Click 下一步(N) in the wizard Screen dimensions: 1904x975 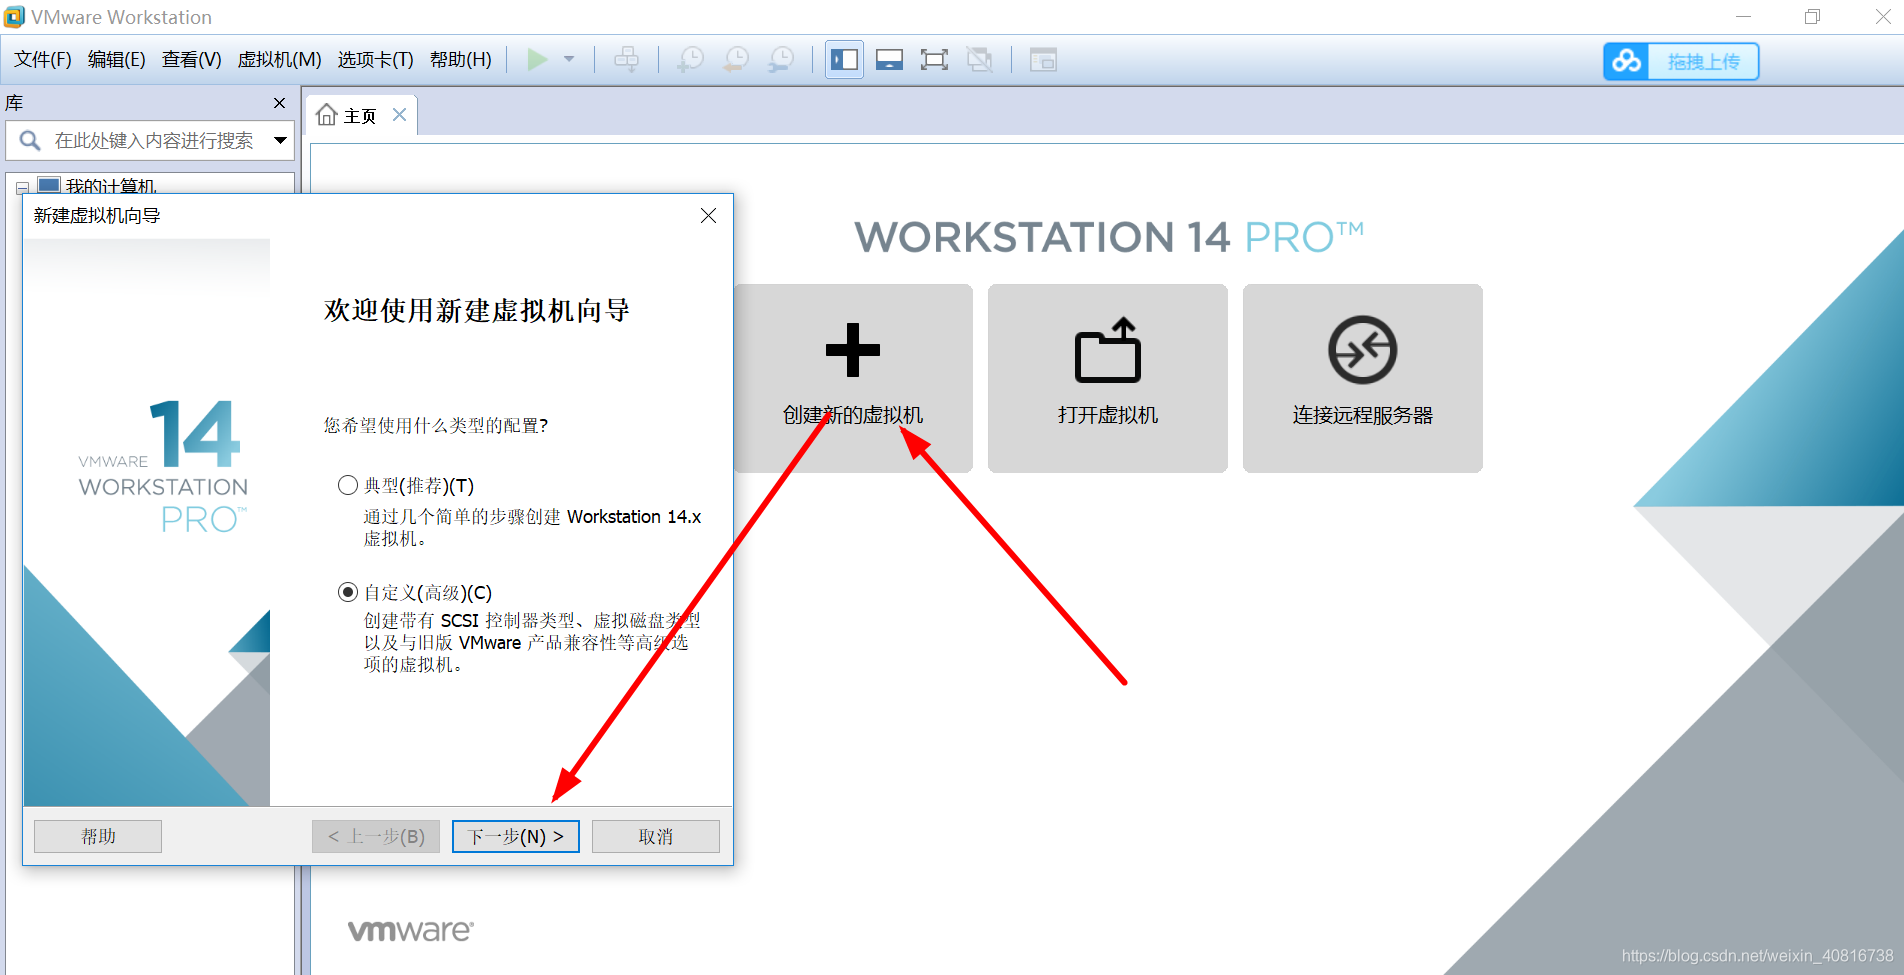point(516,836)
